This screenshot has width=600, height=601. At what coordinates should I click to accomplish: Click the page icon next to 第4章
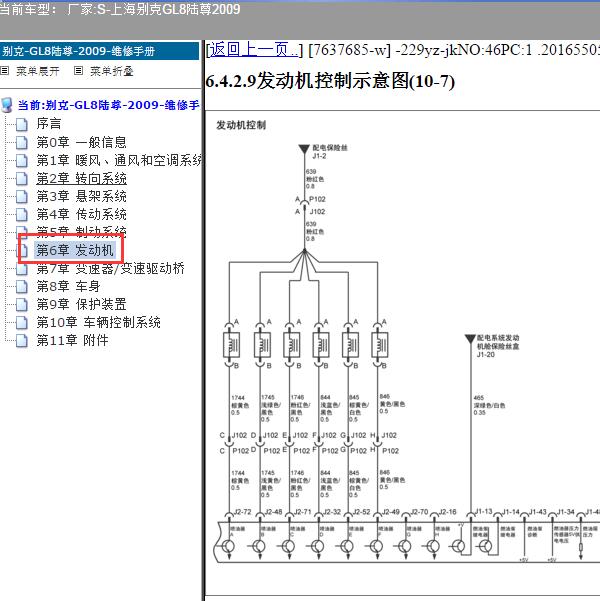click(x=22, y=215)
